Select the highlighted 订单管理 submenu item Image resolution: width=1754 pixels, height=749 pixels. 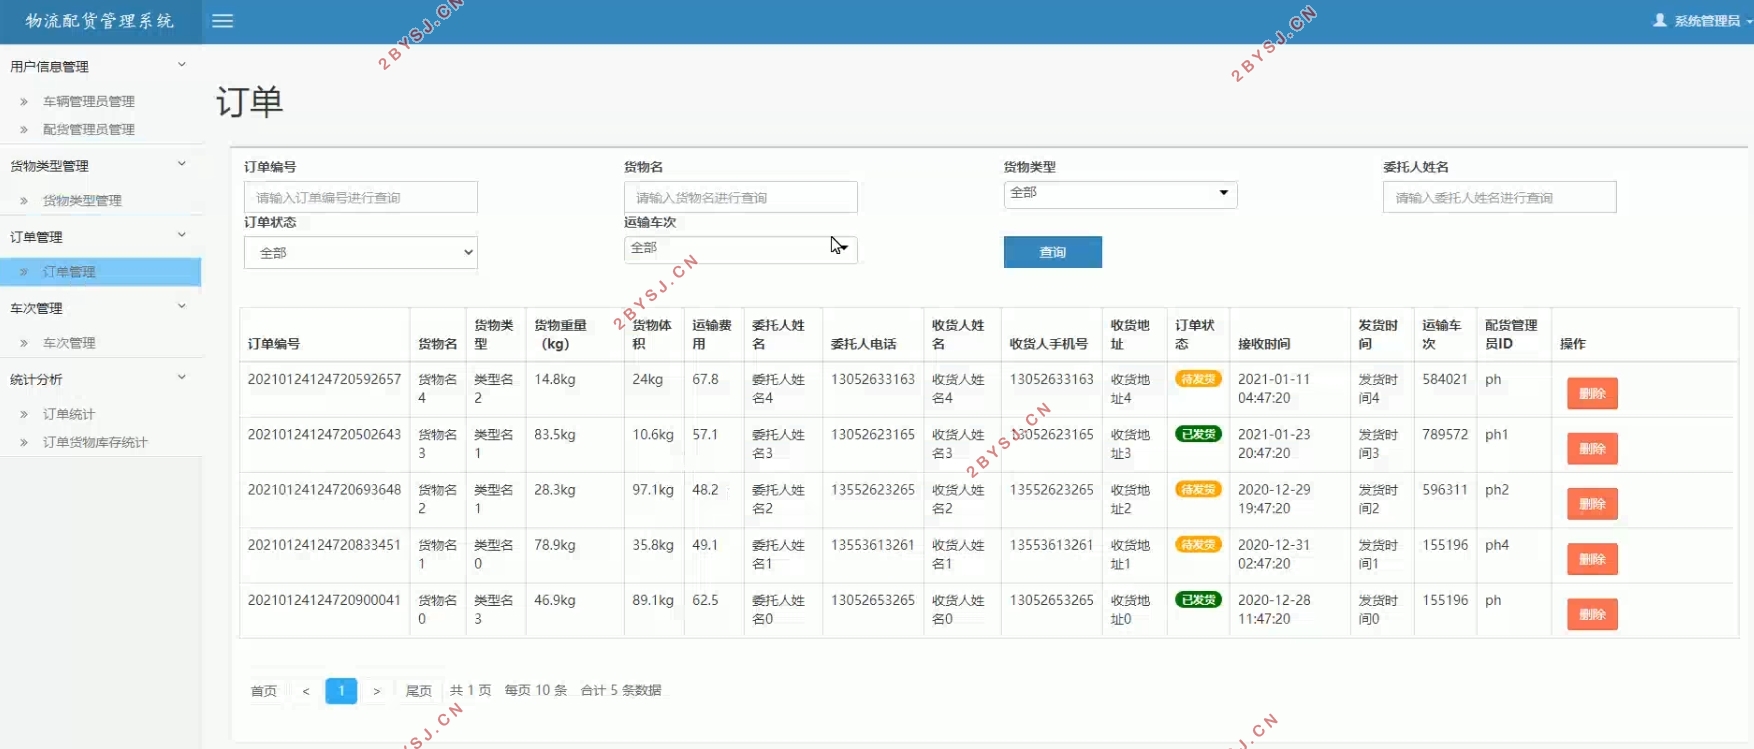coord(100,271)
